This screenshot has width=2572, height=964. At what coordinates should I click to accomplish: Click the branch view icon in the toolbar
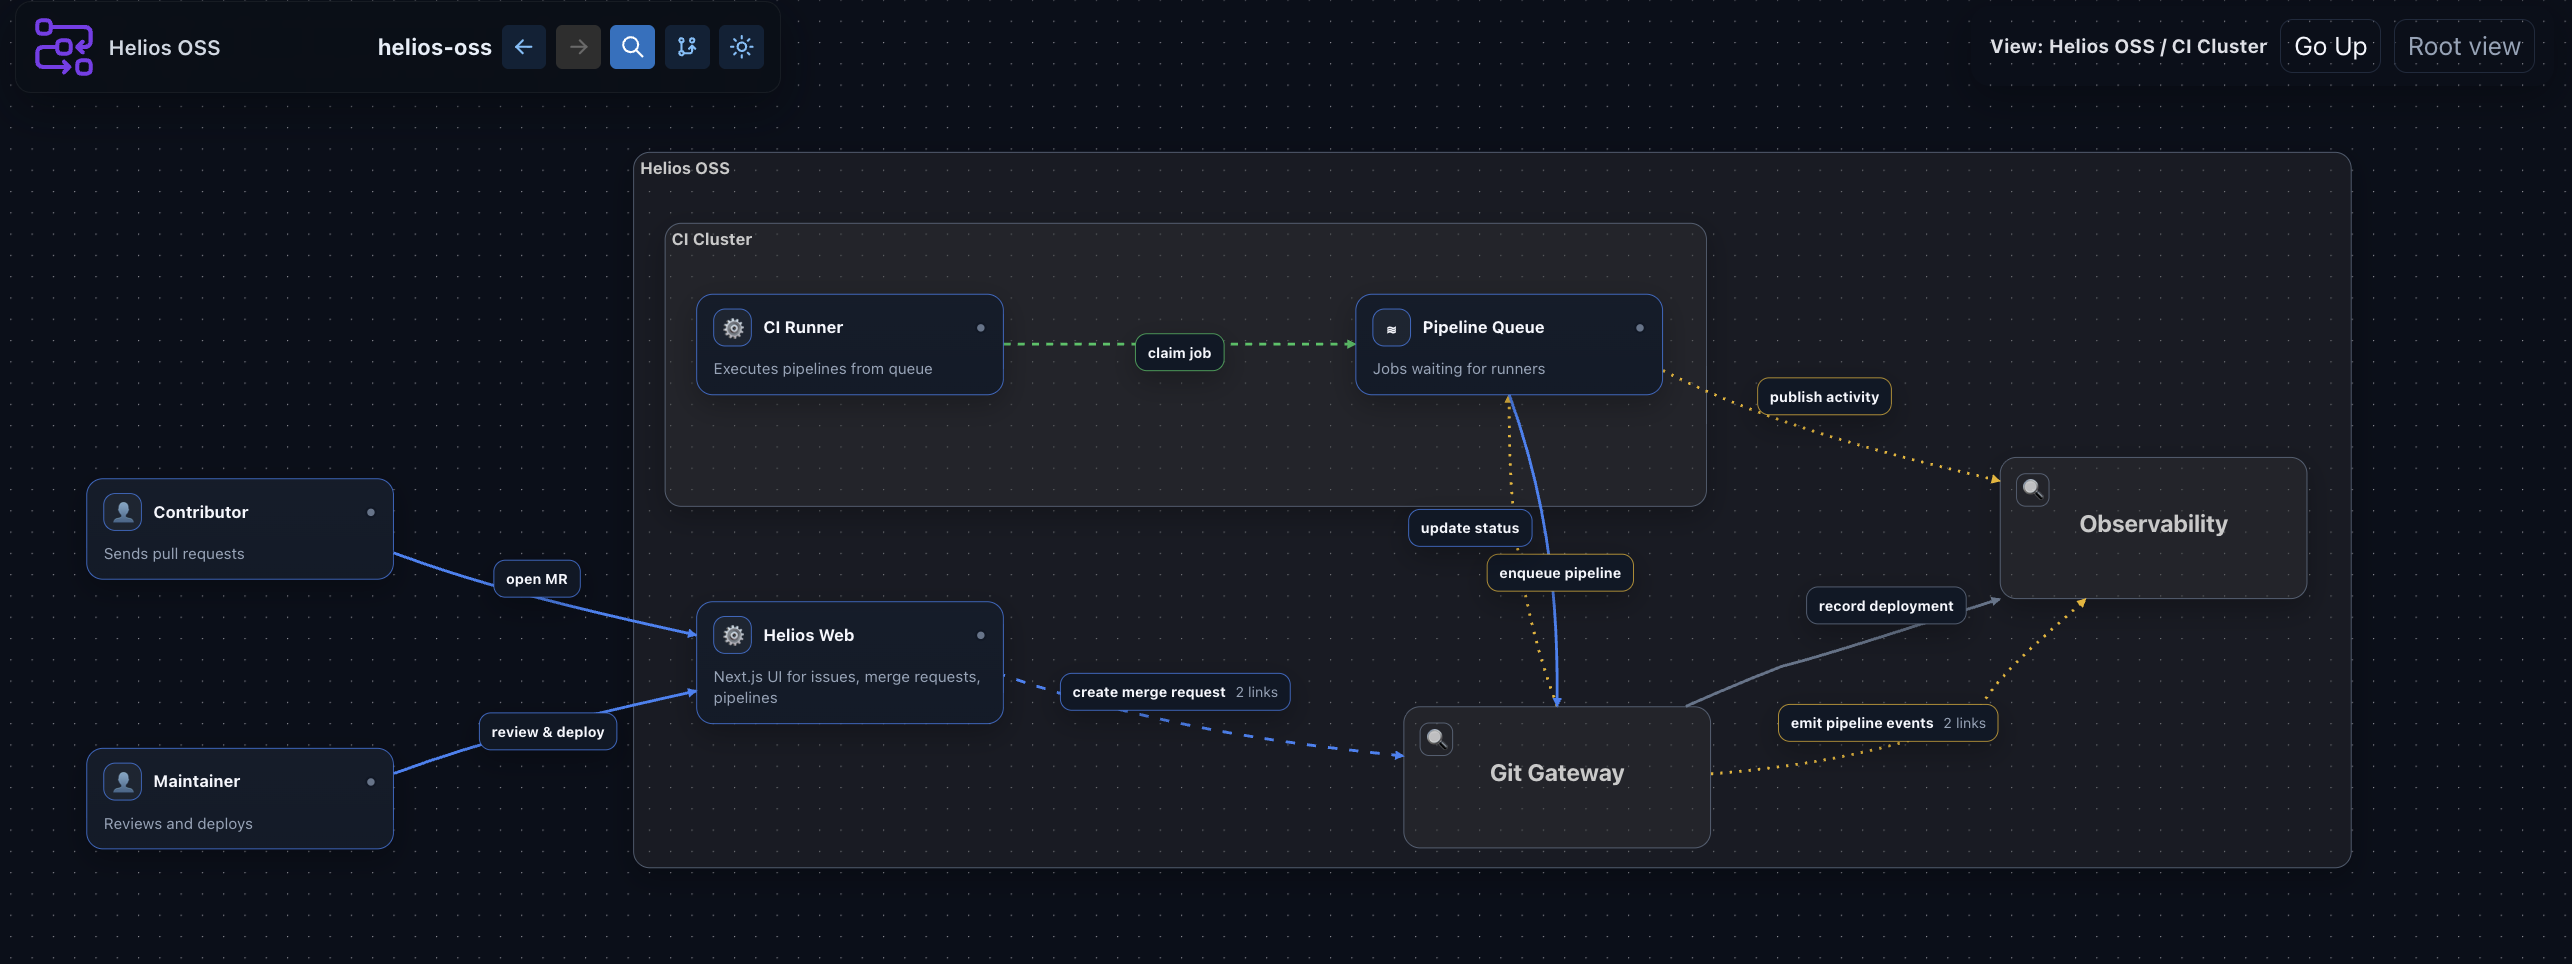click(x=686, y=46)
